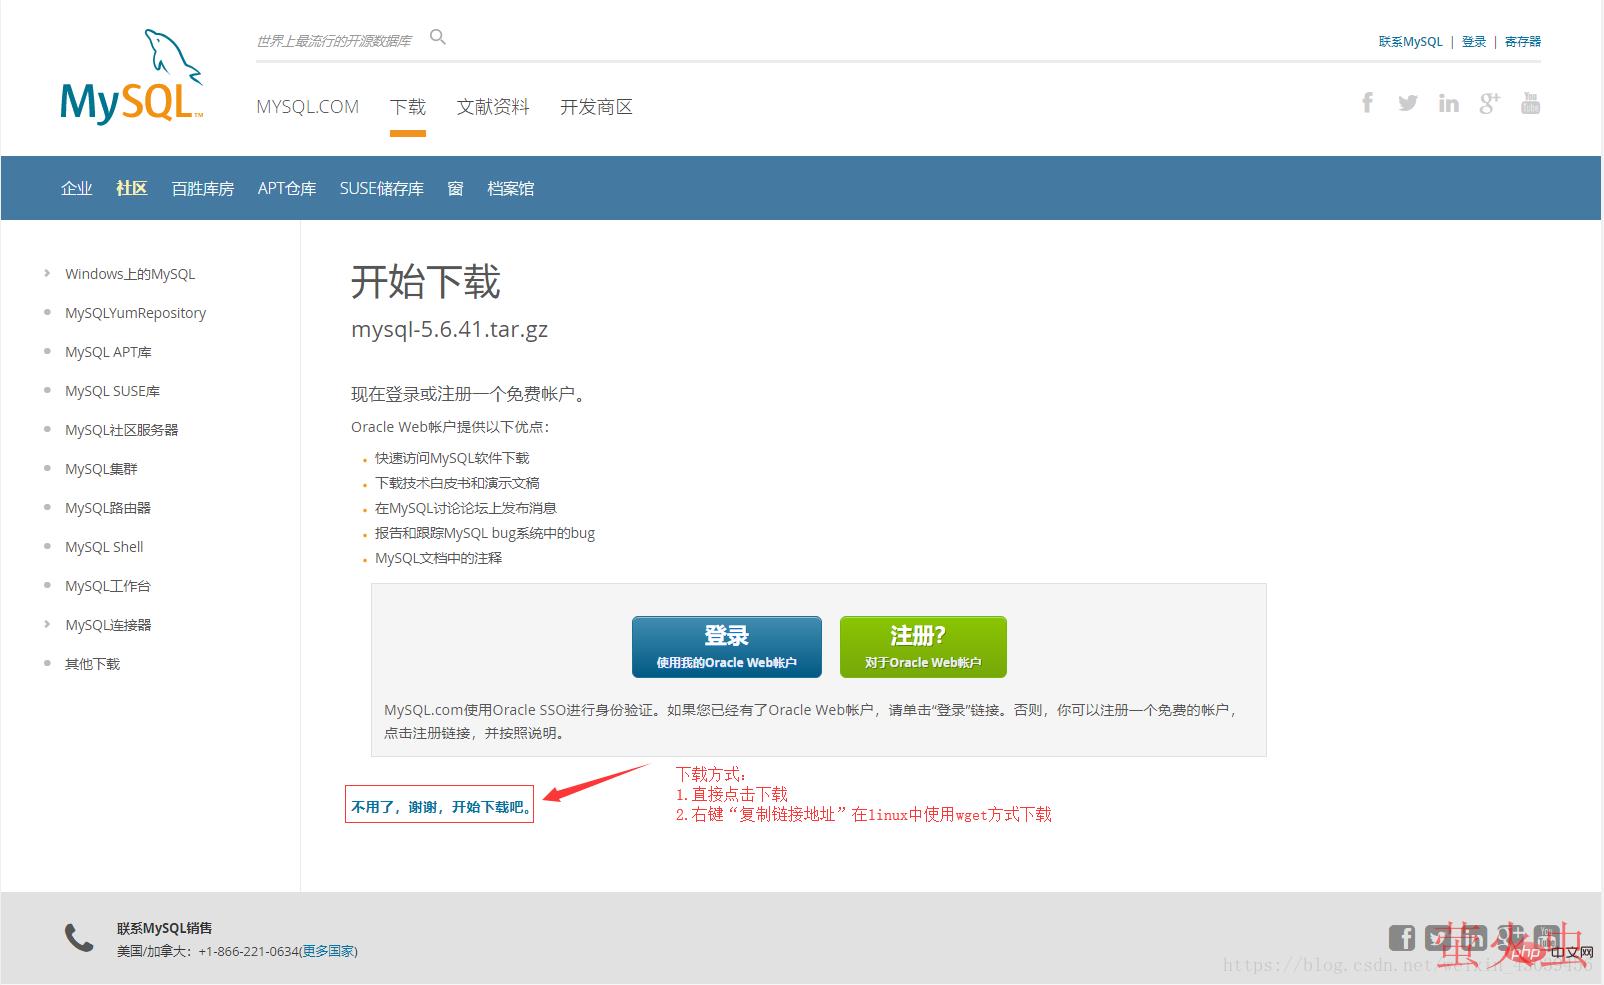Click the footer Facebook icon
The height and width of the screenshot is (985, 1604).
[1402, 937]
